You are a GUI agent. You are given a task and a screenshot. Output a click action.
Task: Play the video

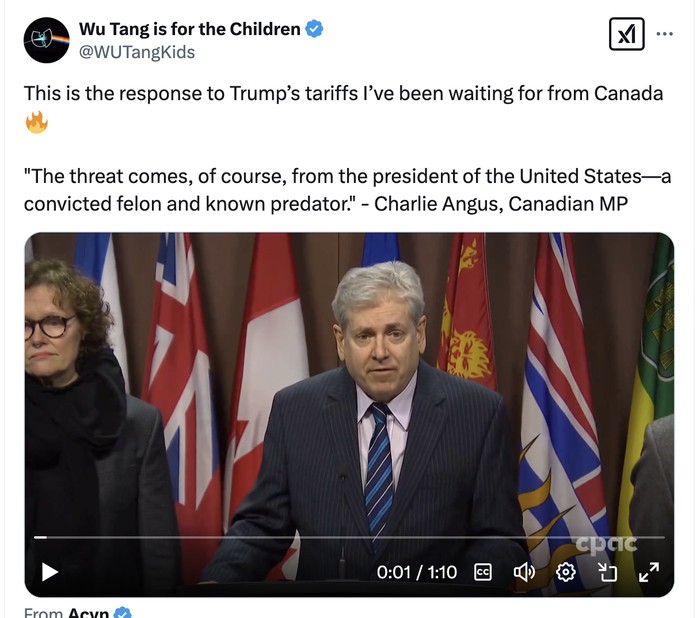point(49,572)
